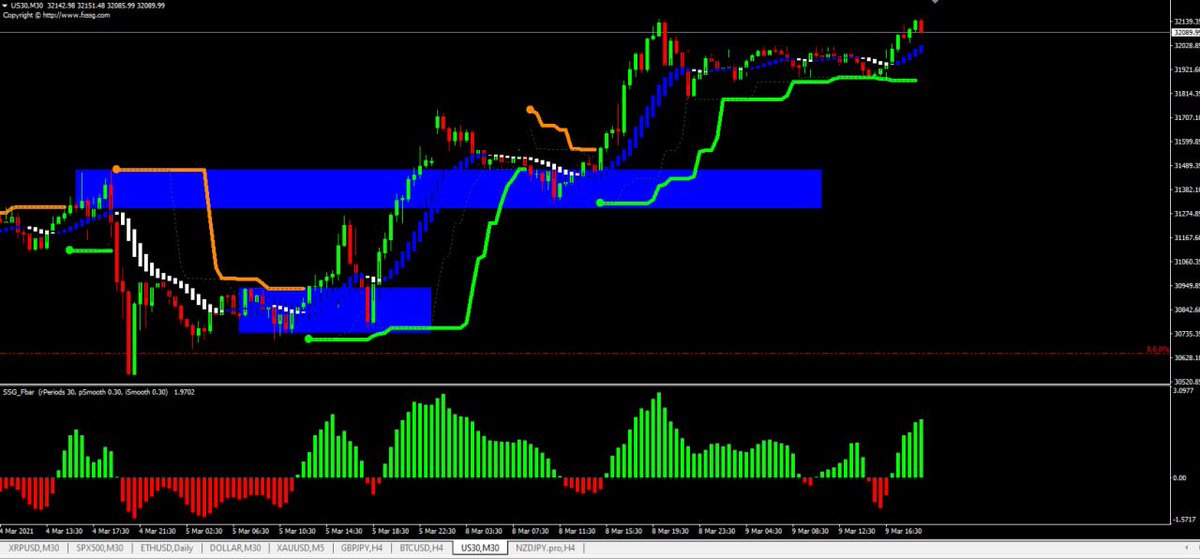Screen dimensions: 1200x559
Task: Click the current price tag 32089.99
Action: 1186,33
